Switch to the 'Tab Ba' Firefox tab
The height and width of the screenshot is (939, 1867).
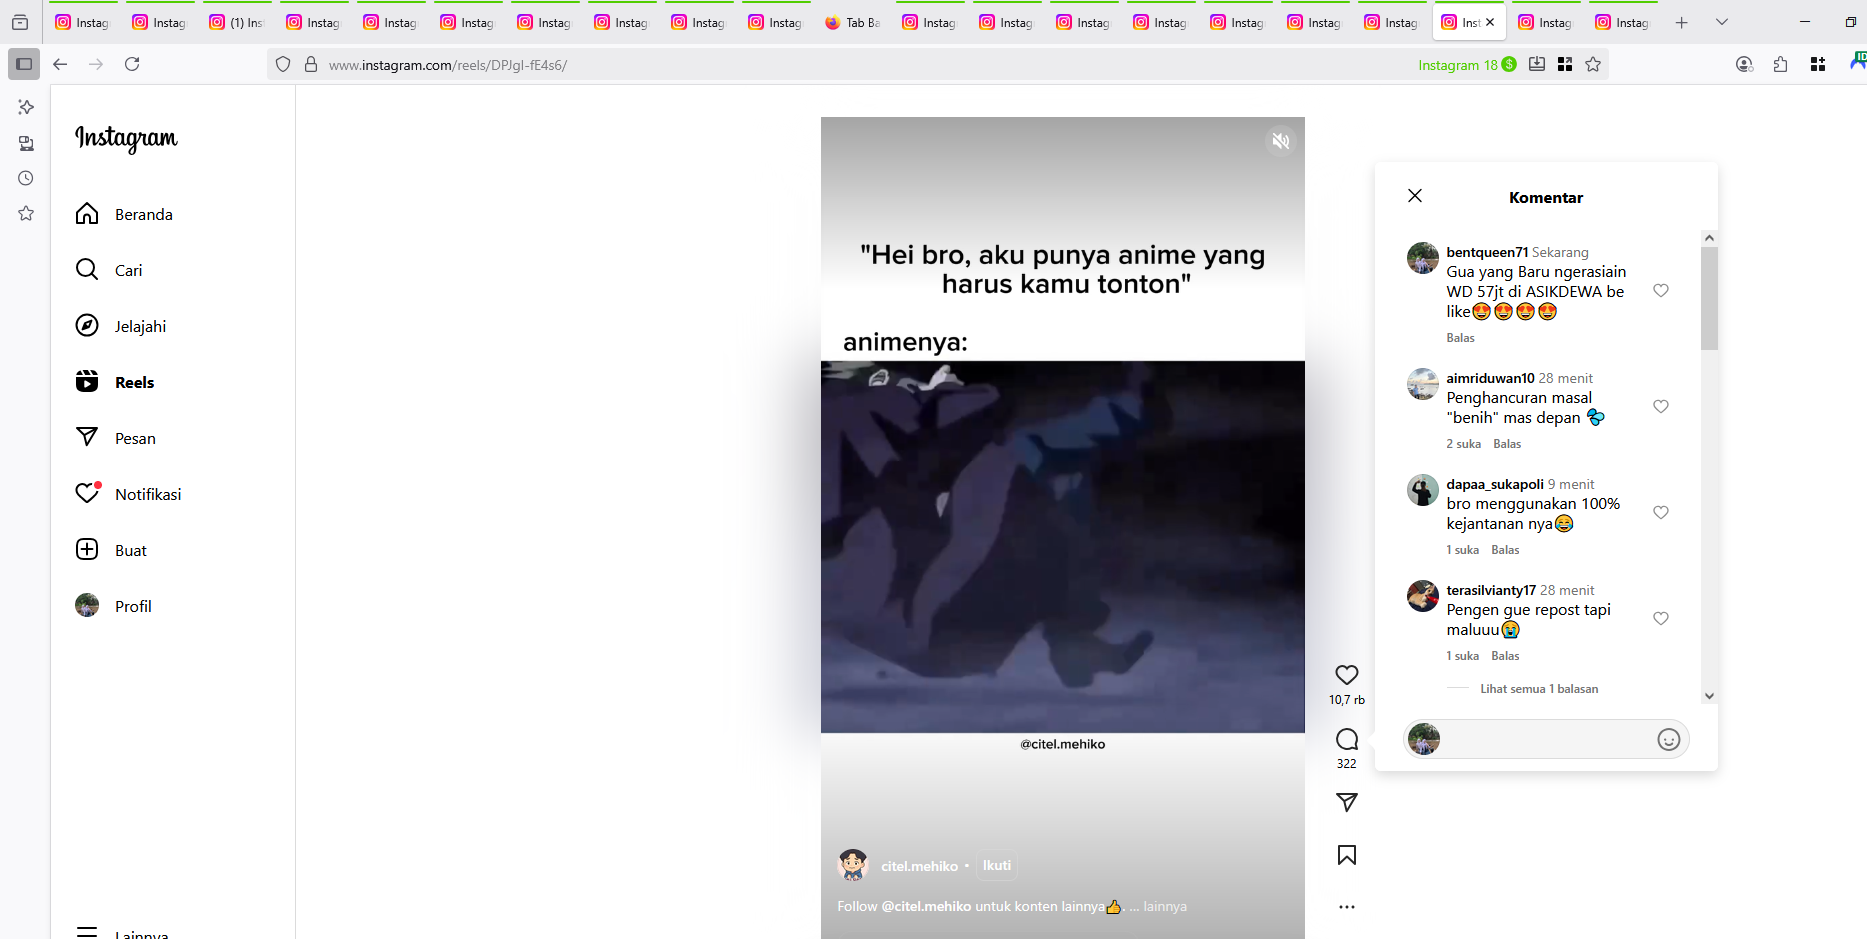(854, 22)
